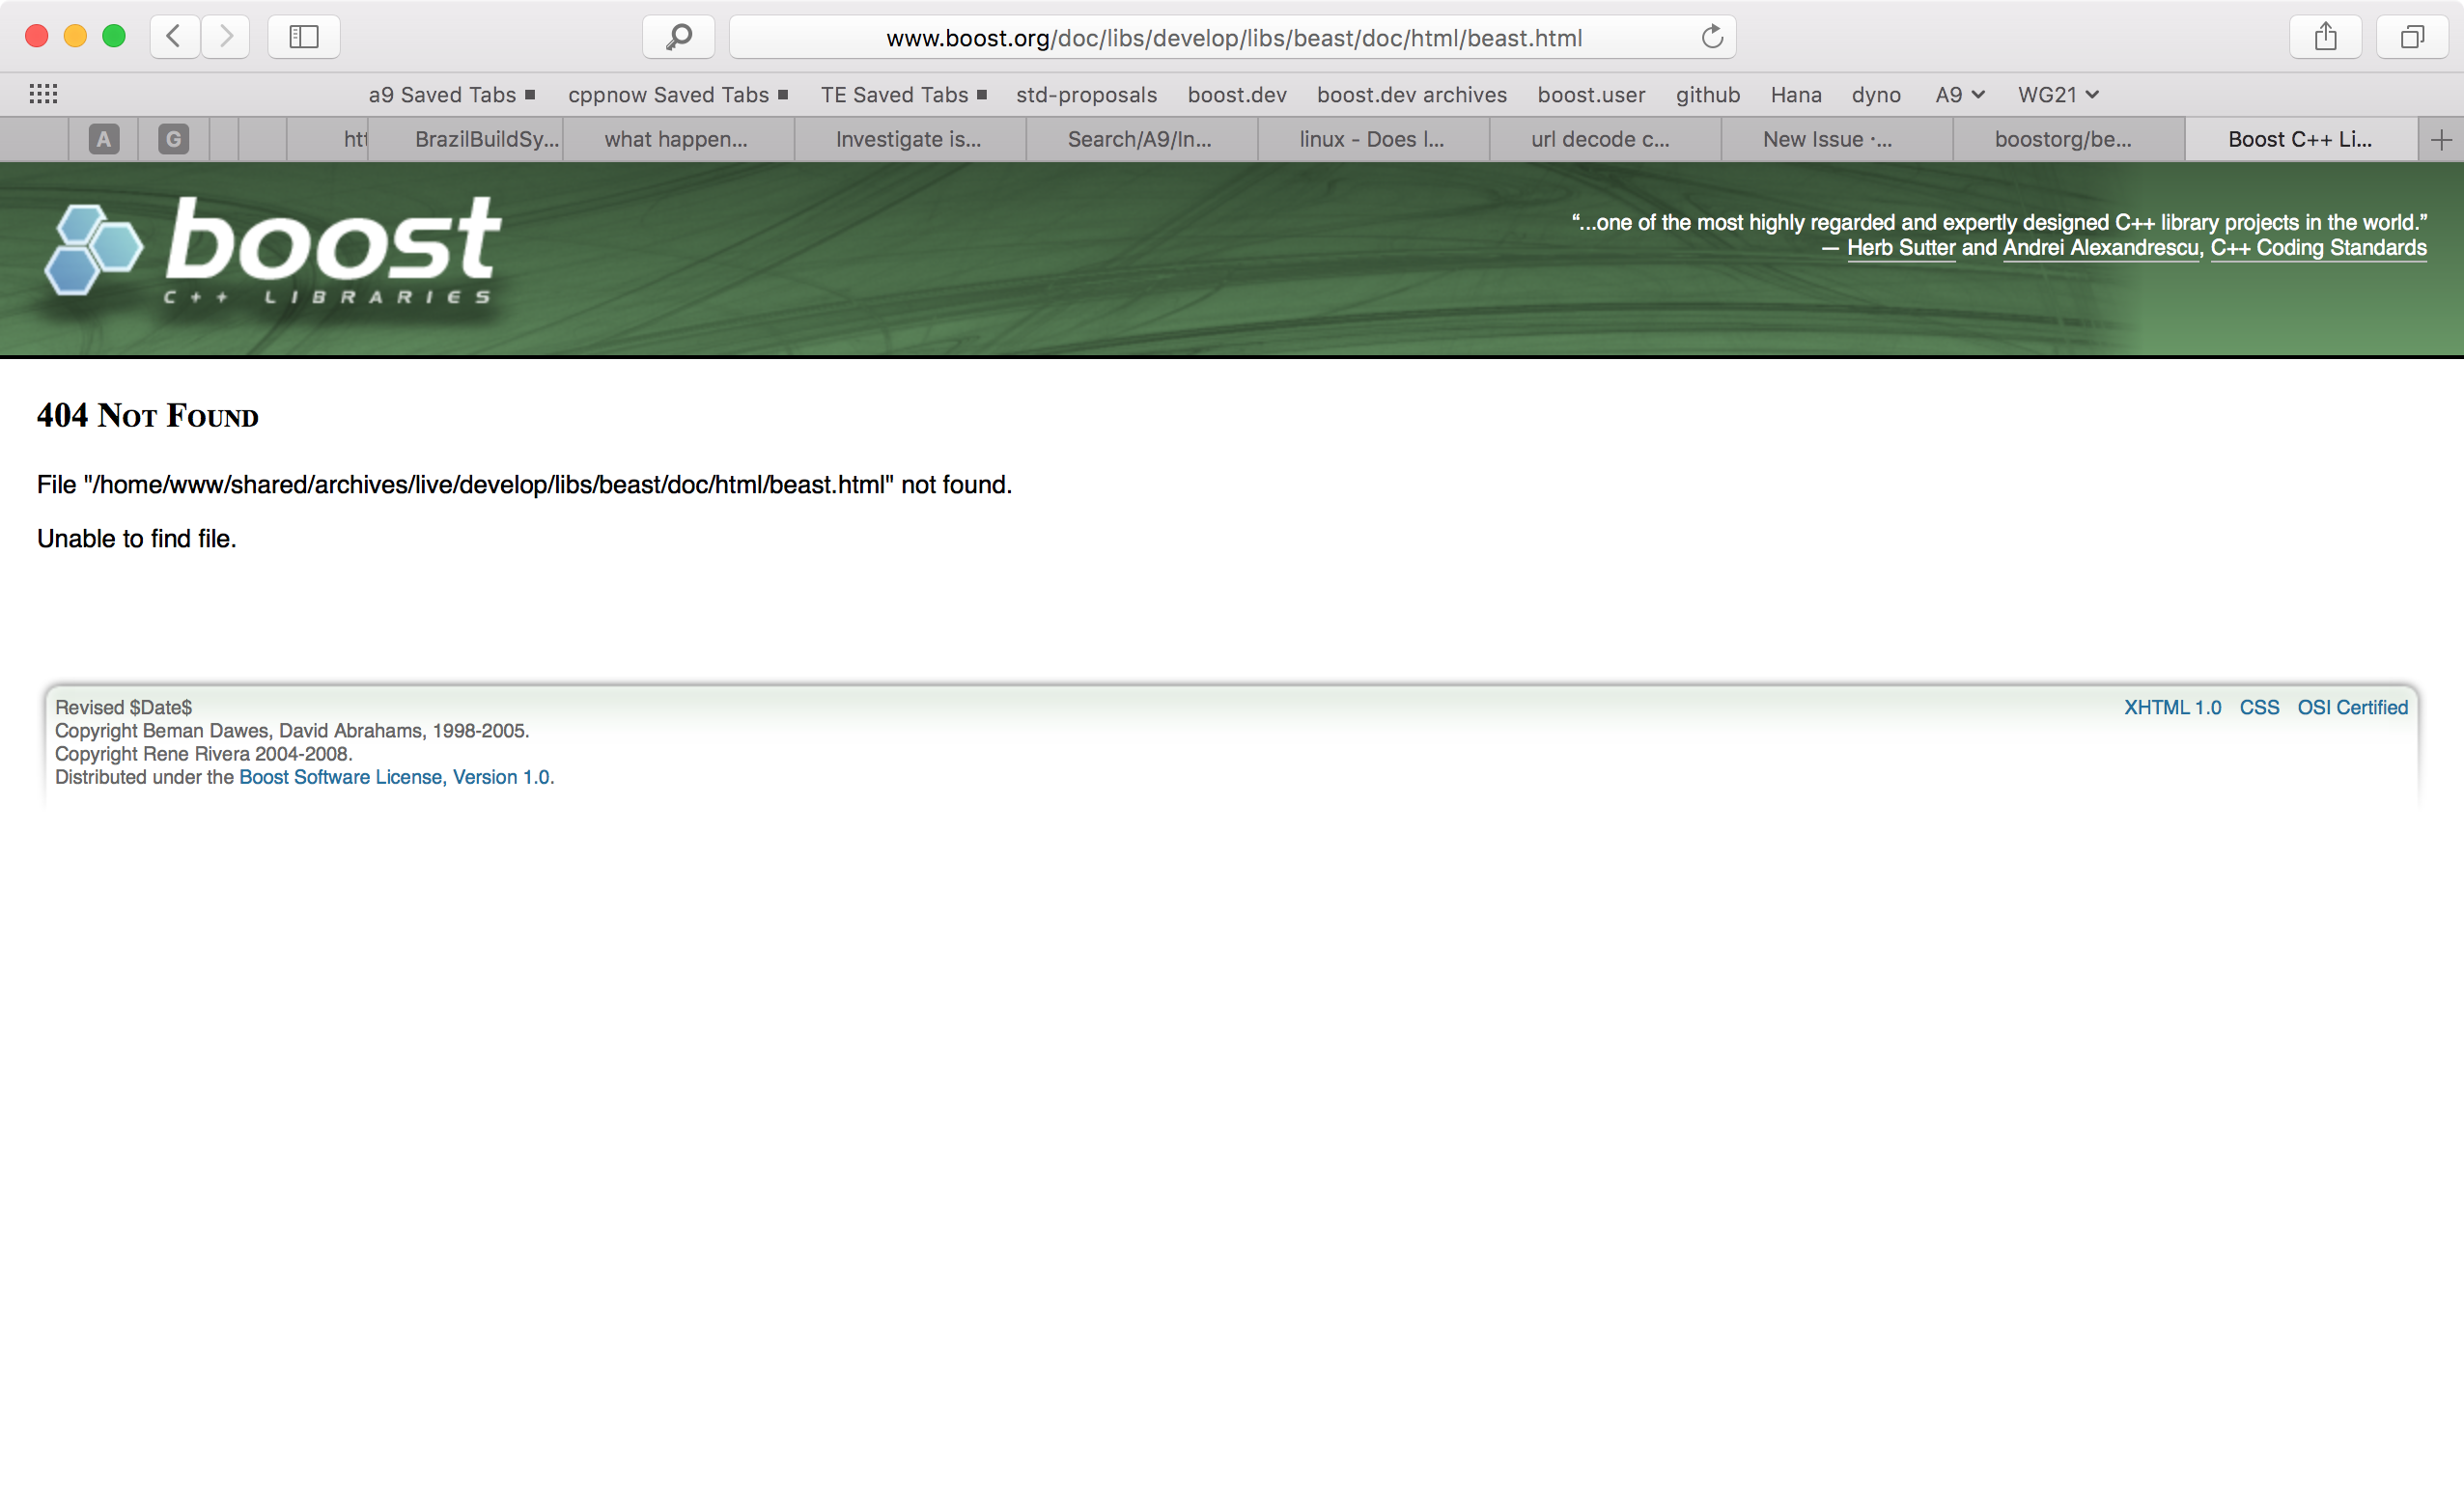Viewport: 2464px width, 1500px height.
Task: Follow the Herb Sutter link
Action: (x=1900, y=248)
